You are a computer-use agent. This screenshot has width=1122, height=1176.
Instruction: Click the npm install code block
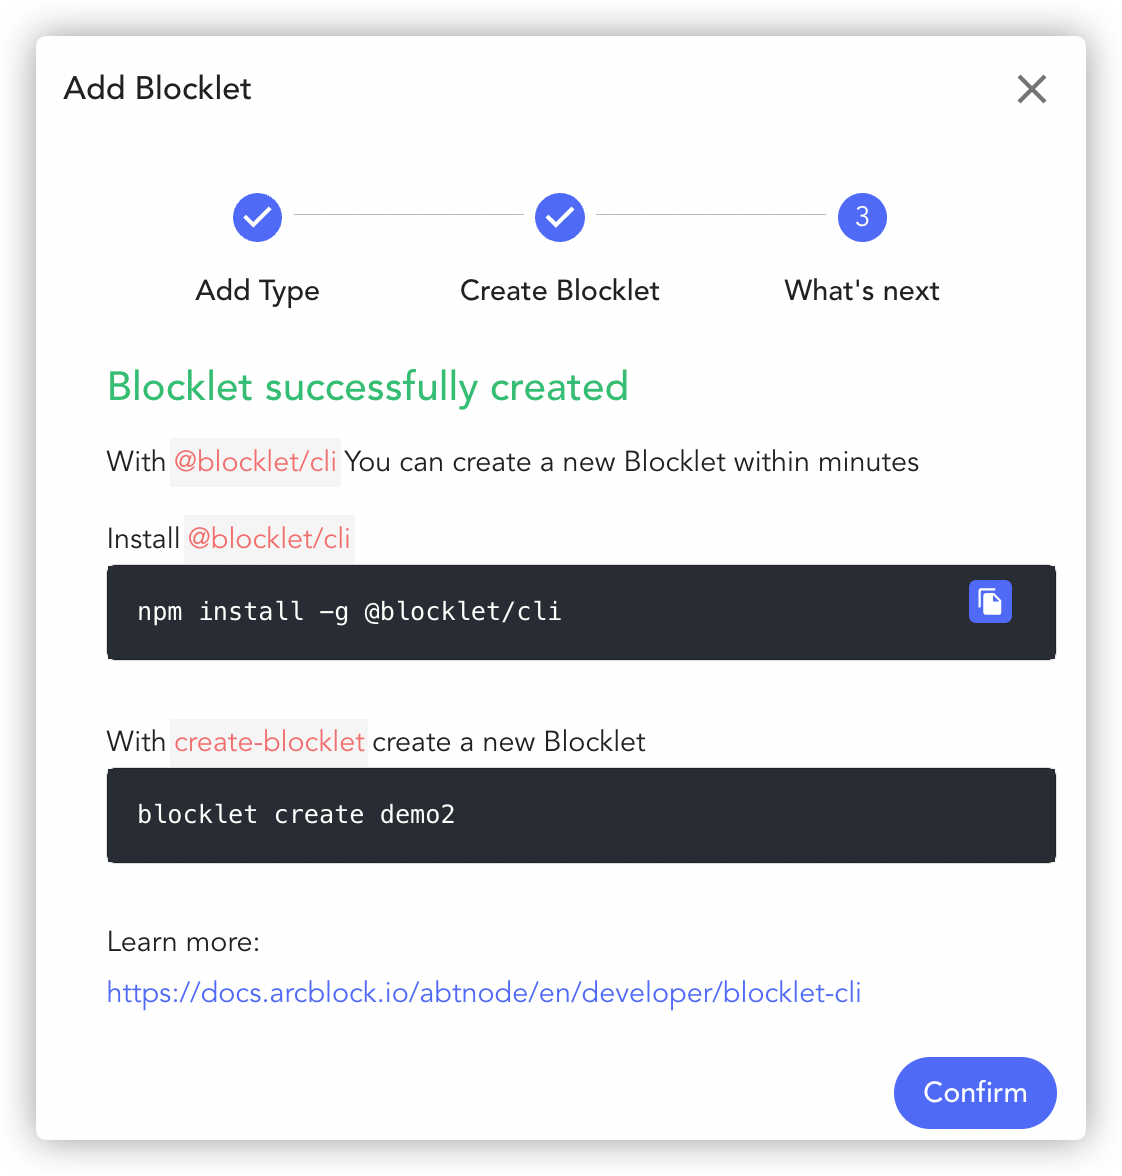pyautogui.click(x=581, y=613)
